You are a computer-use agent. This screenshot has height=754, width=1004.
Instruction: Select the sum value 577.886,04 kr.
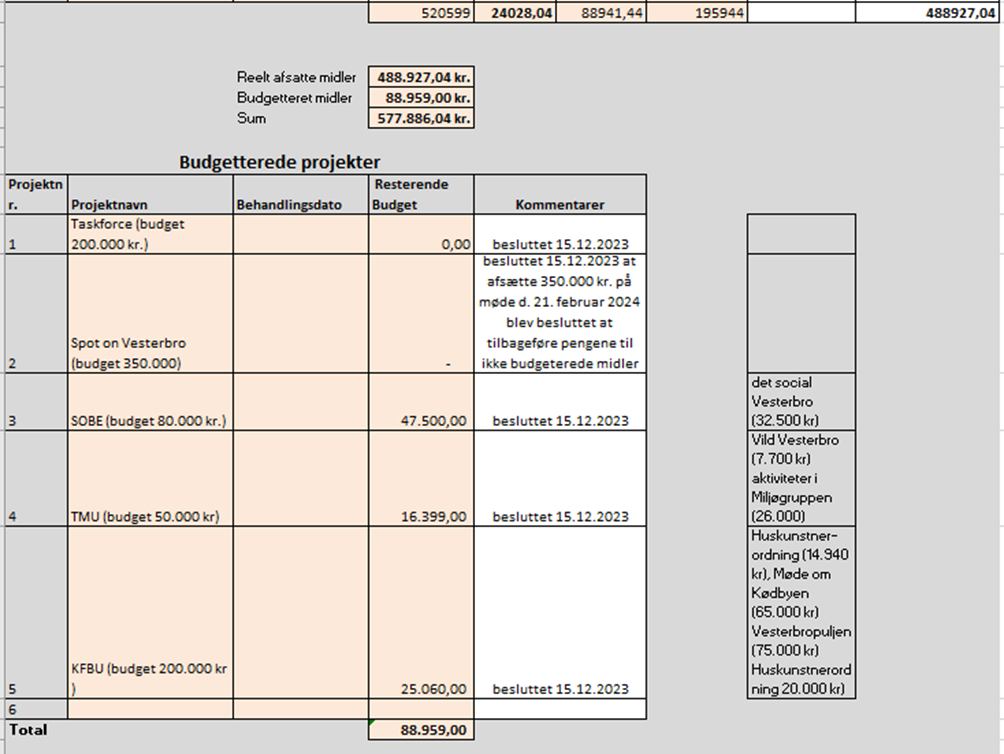[x=421, y=118]
